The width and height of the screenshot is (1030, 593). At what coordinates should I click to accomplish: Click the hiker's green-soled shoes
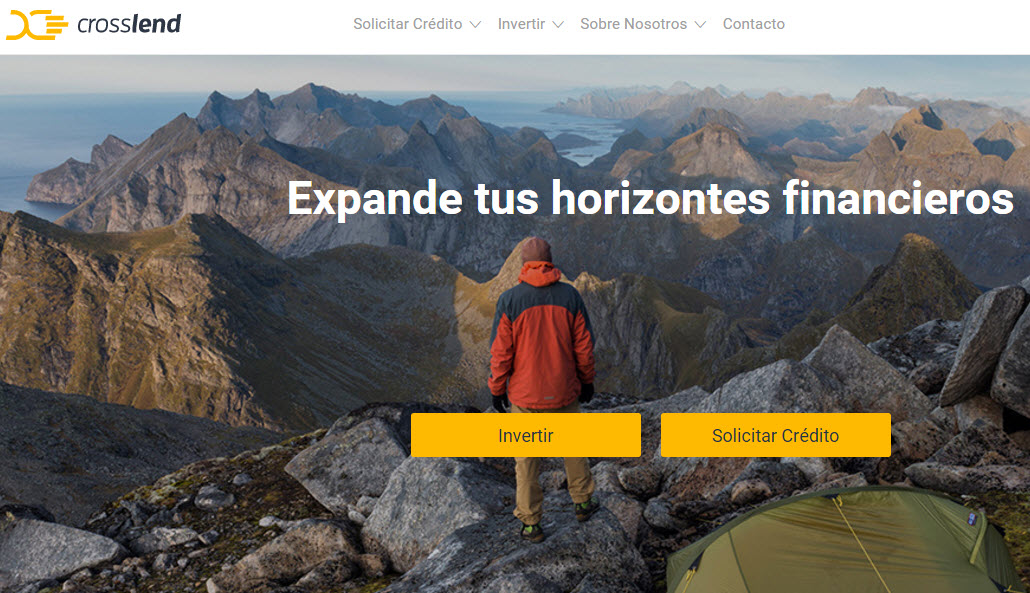tap(558, 520)
